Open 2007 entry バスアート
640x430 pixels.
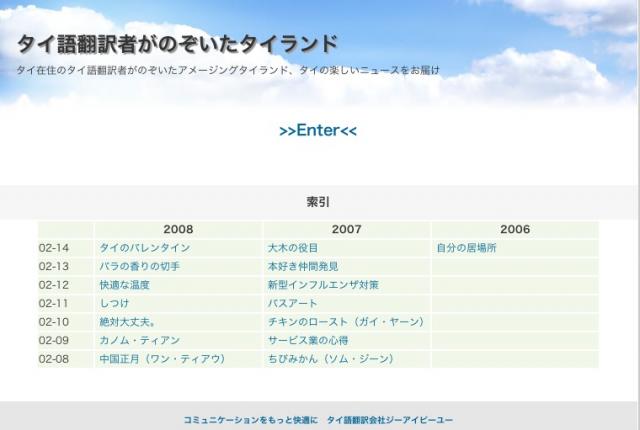click(x=292, y=303)
